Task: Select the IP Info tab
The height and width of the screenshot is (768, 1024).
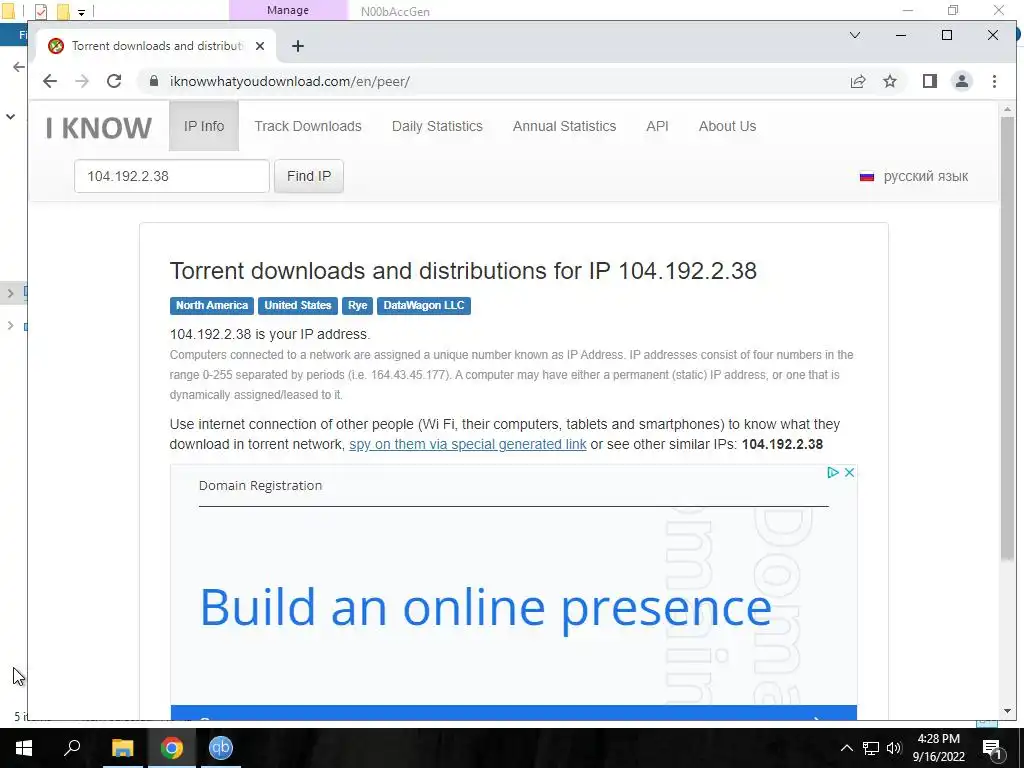Action: (204, 126)
